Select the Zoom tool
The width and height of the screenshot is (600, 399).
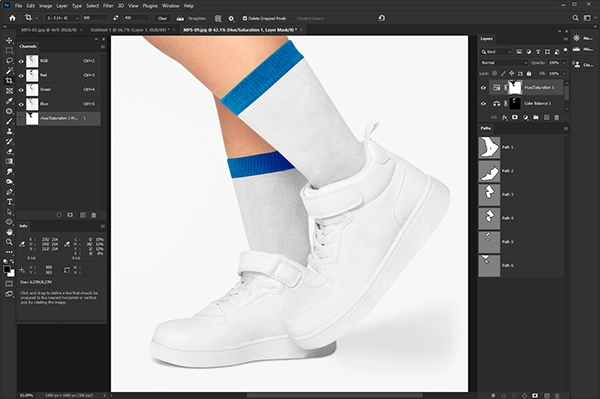coord(9,242)
